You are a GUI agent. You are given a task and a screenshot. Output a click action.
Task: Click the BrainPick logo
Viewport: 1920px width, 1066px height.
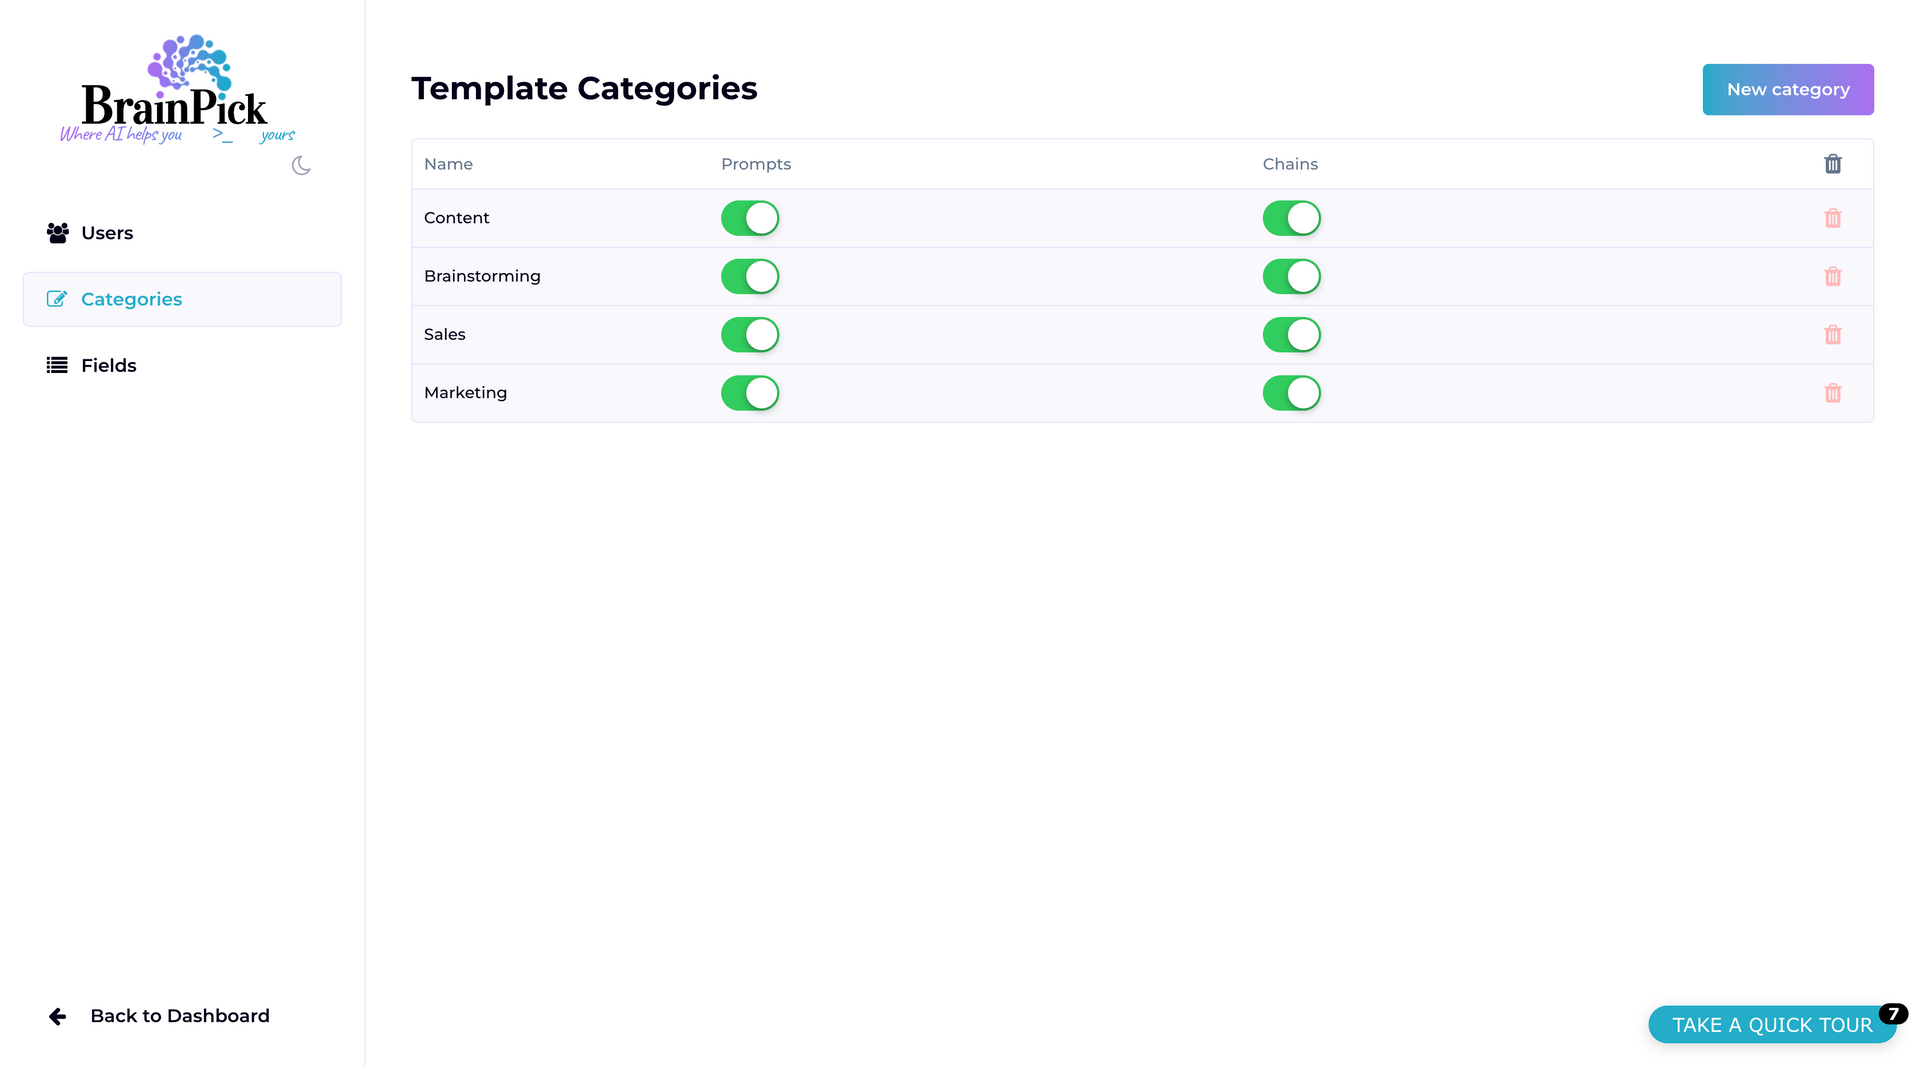[x=177, y=90]
